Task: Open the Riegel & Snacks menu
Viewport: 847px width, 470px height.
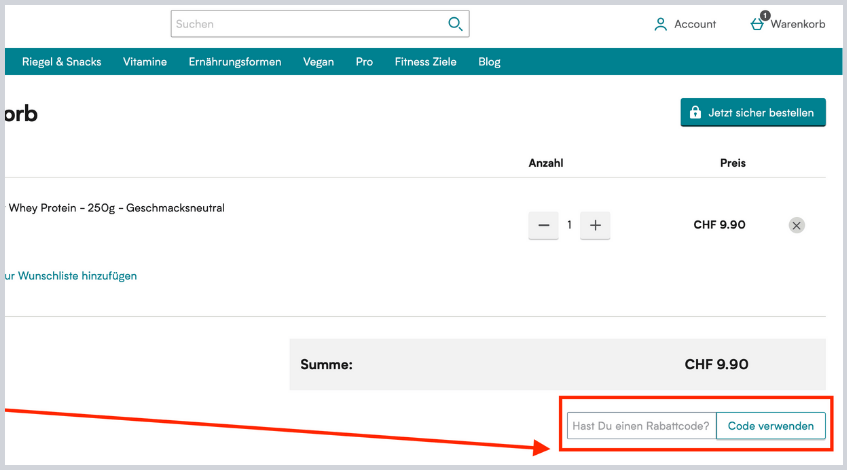Action: pos(62,62)
